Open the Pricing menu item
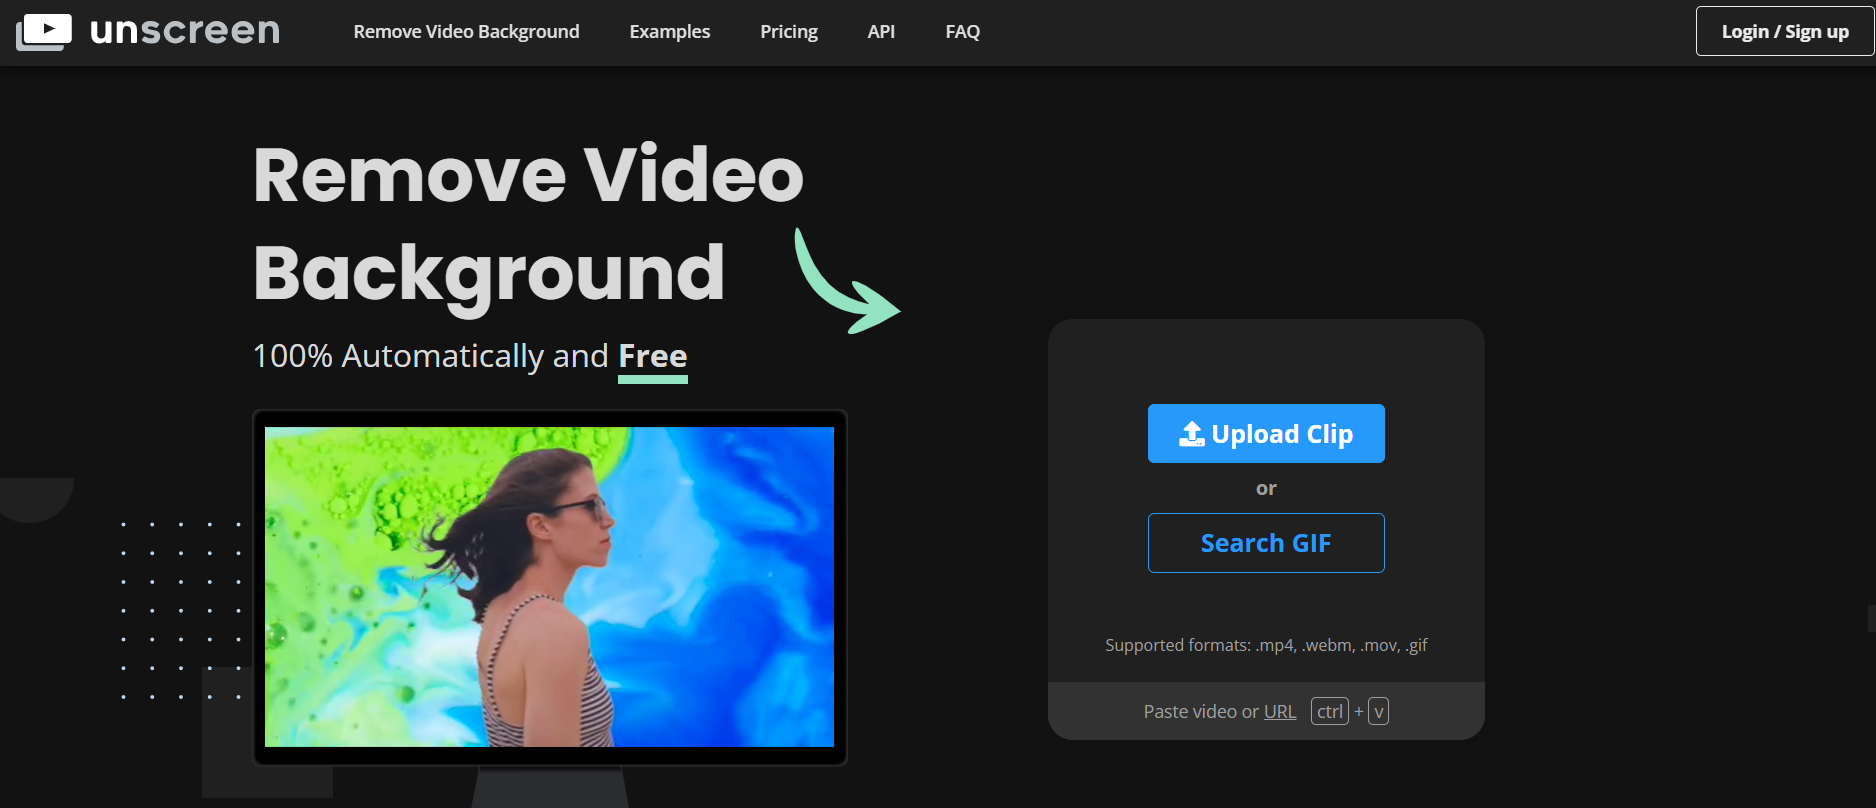This screenshot has width=1876, height=808. click(788, 32)
